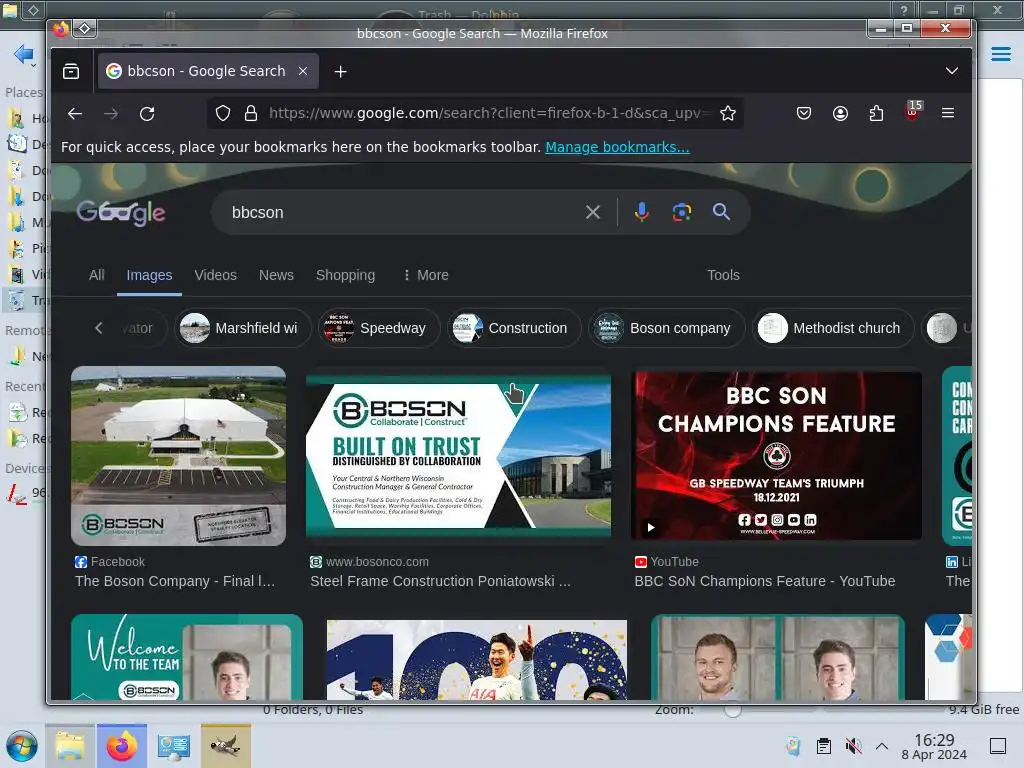Open Save to Pocket icon
1024x768 pixels.
point(804,114)
